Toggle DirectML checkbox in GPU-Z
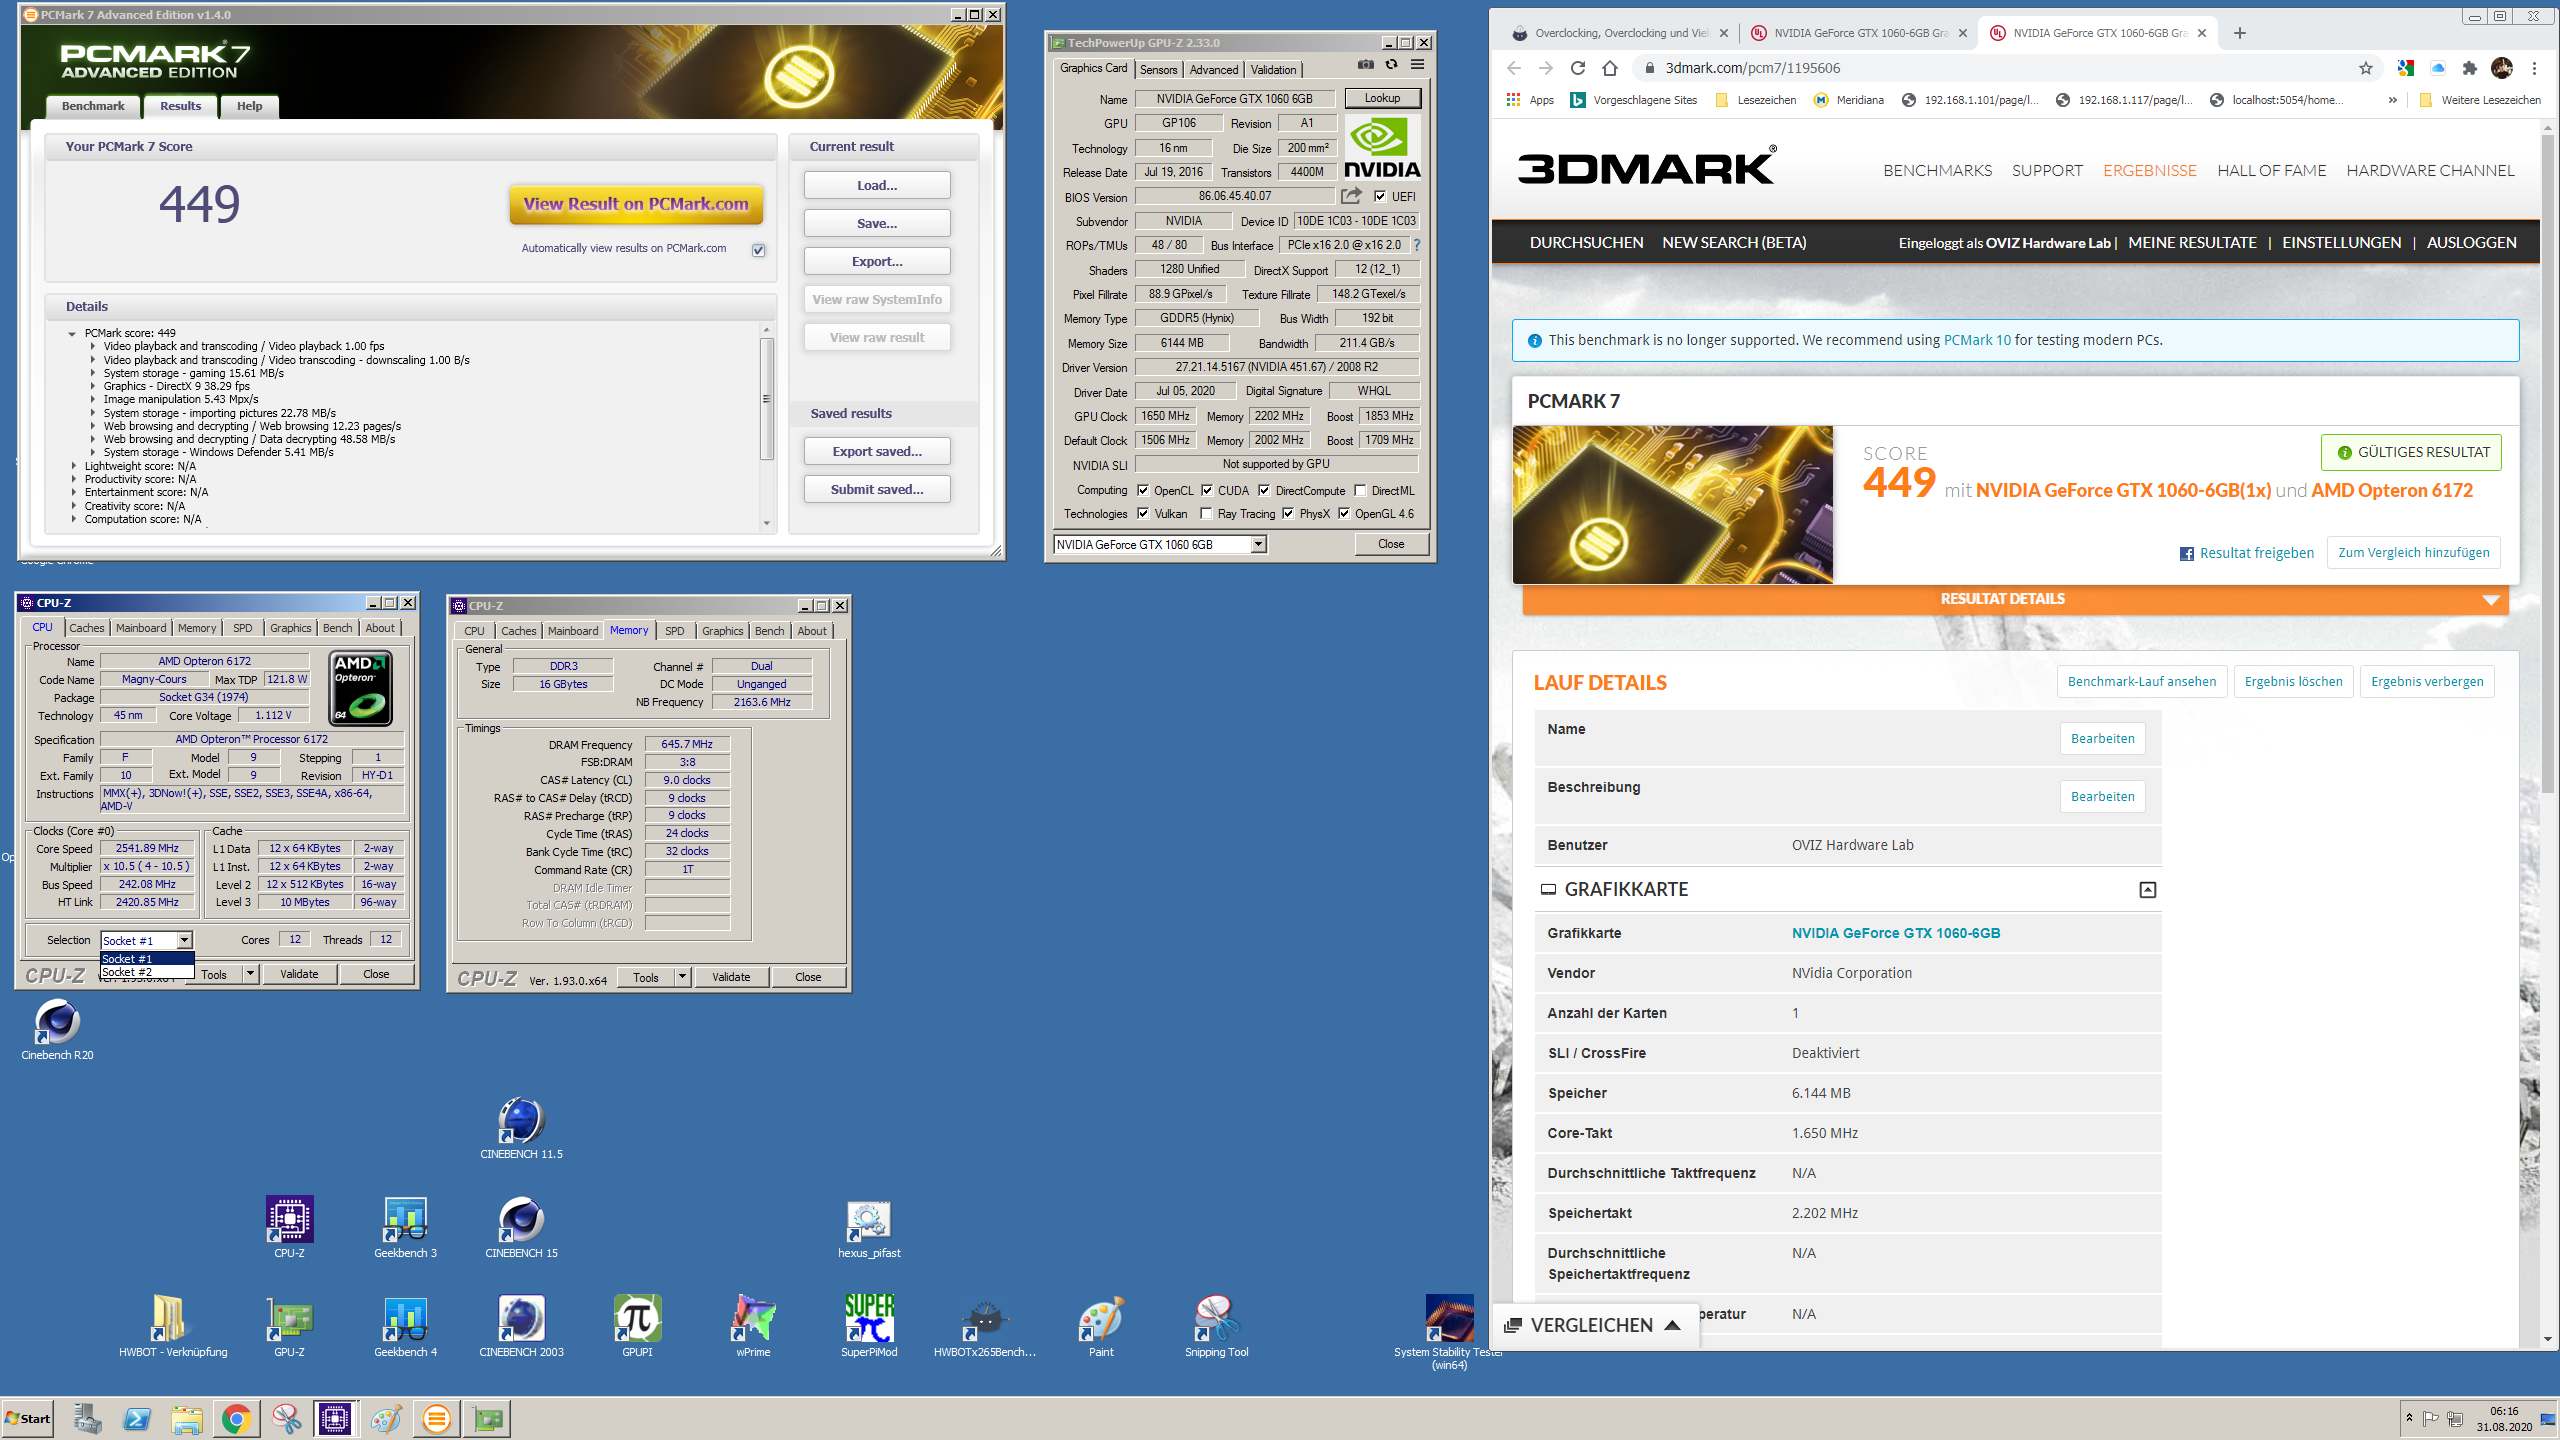2560x1440 pixels. click(1360, 490)
